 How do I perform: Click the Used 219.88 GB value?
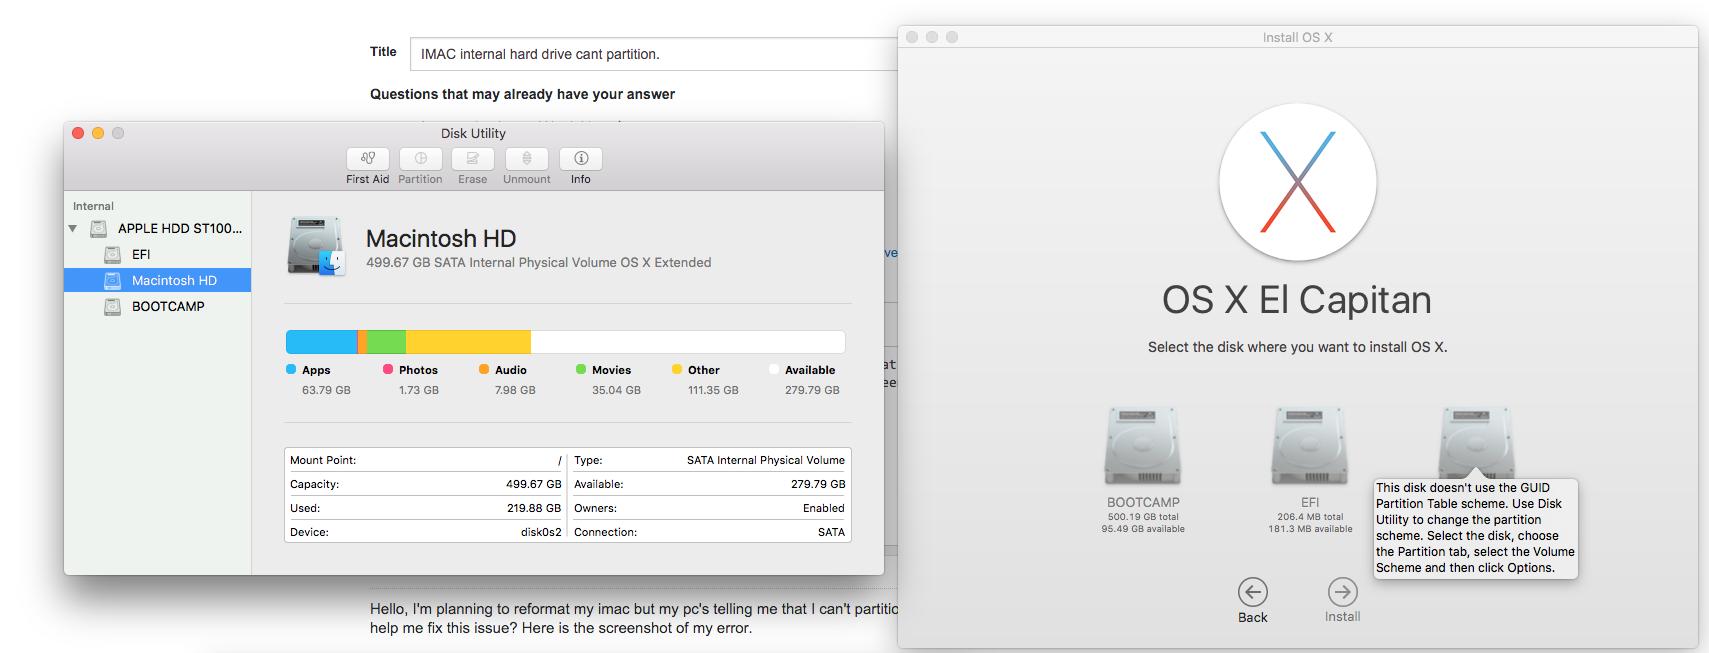point(534,508)
